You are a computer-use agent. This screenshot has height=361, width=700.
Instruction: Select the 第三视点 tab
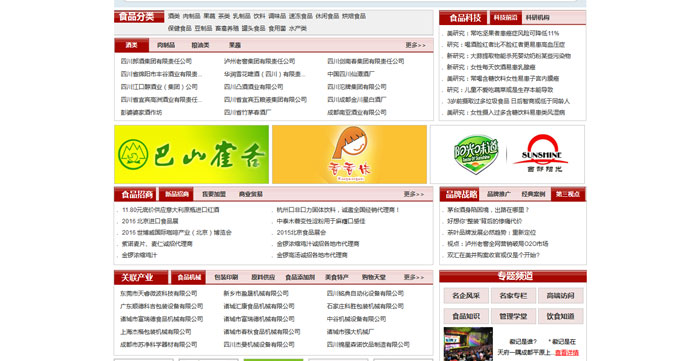tap(568, 194)
